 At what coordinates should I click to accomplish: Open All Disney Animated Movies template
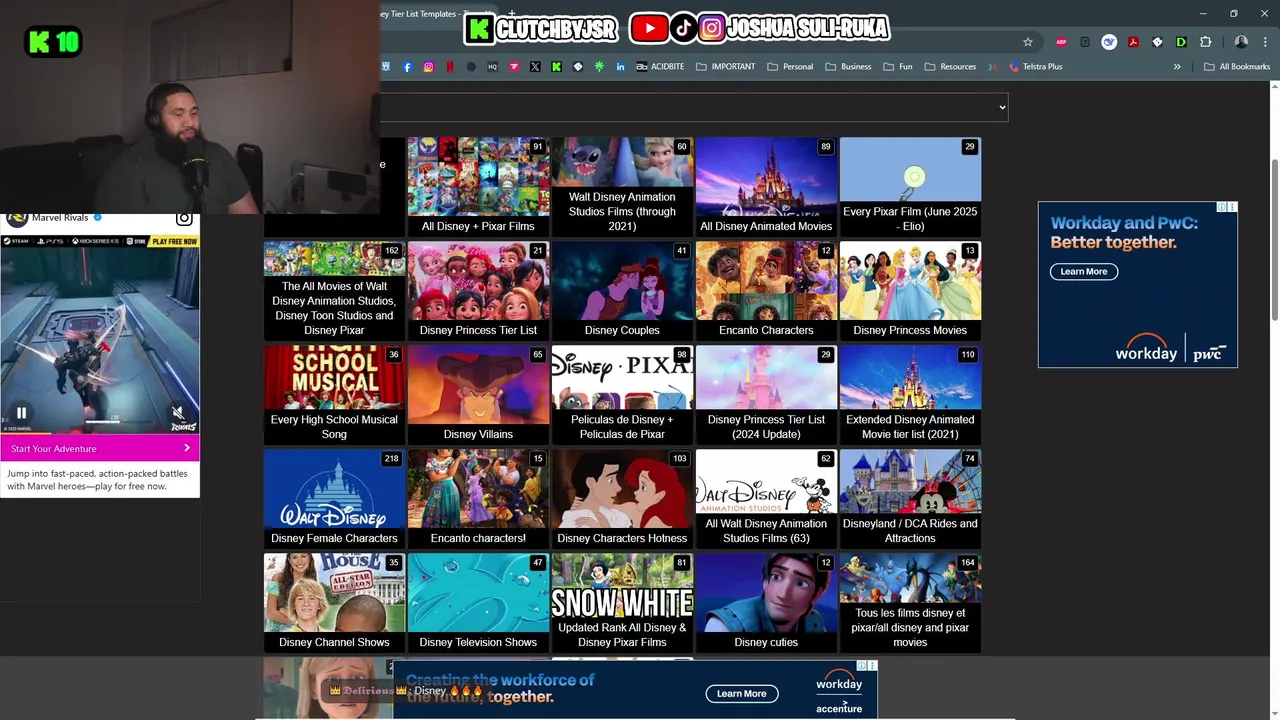[766, 187]
